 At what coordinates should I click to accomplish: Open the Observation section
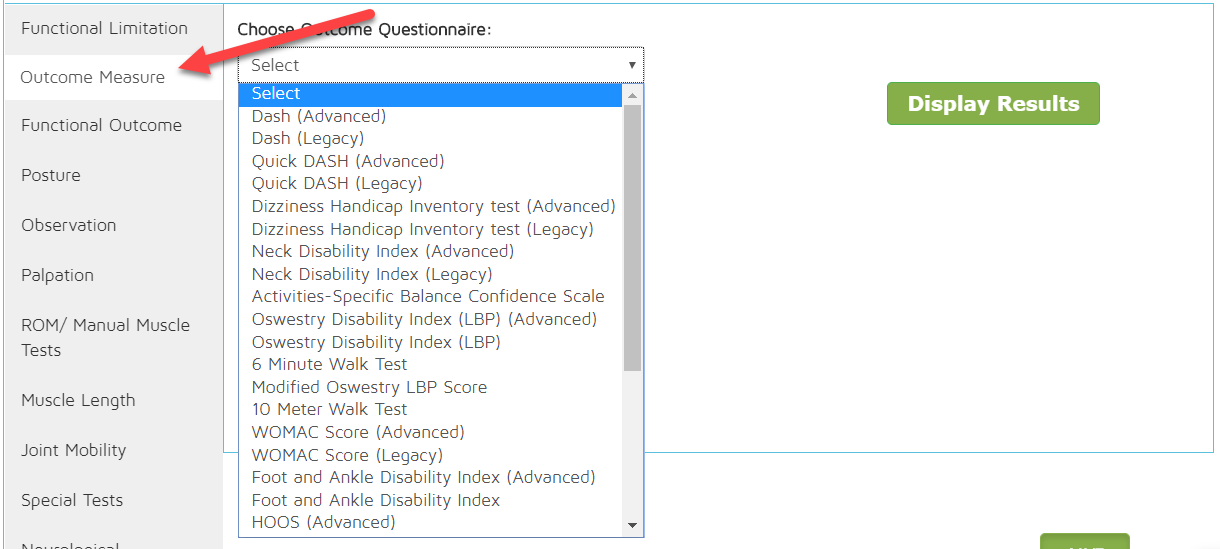(69, 225)
